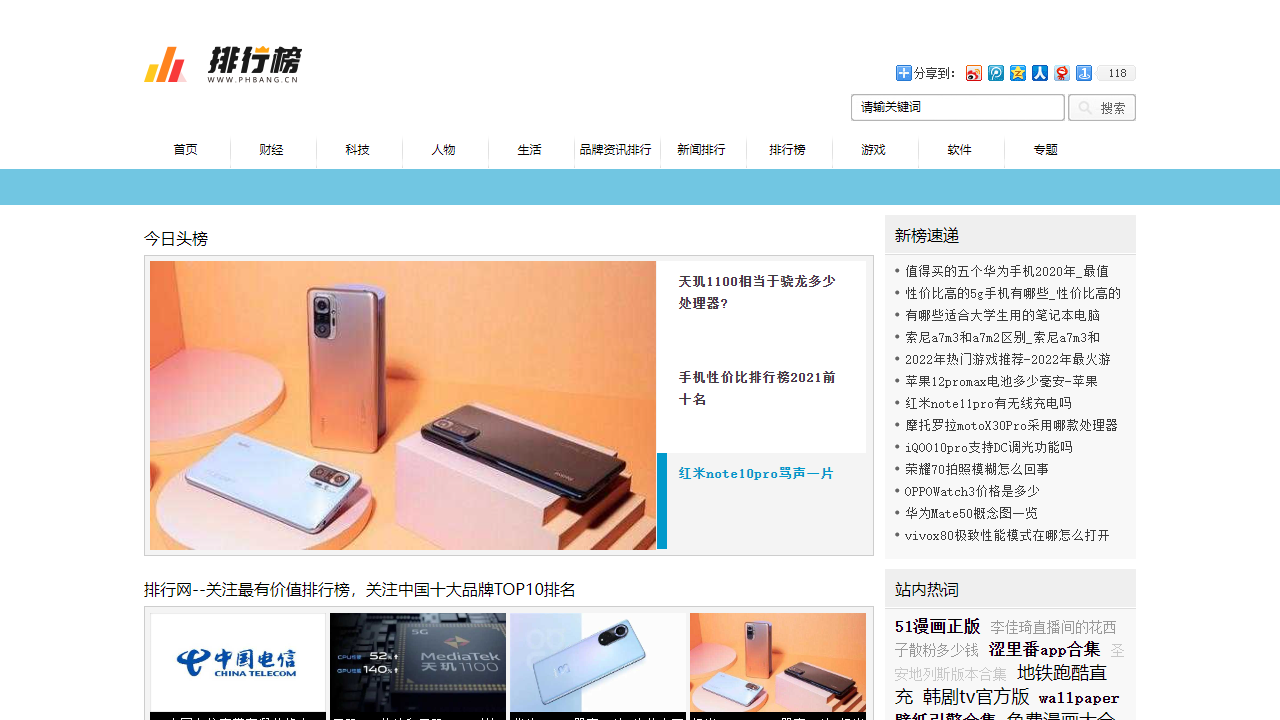Open 性价比高的5g手机有哪些 link
This screenshot has width=1280, height=720.
click(1013, 293)
